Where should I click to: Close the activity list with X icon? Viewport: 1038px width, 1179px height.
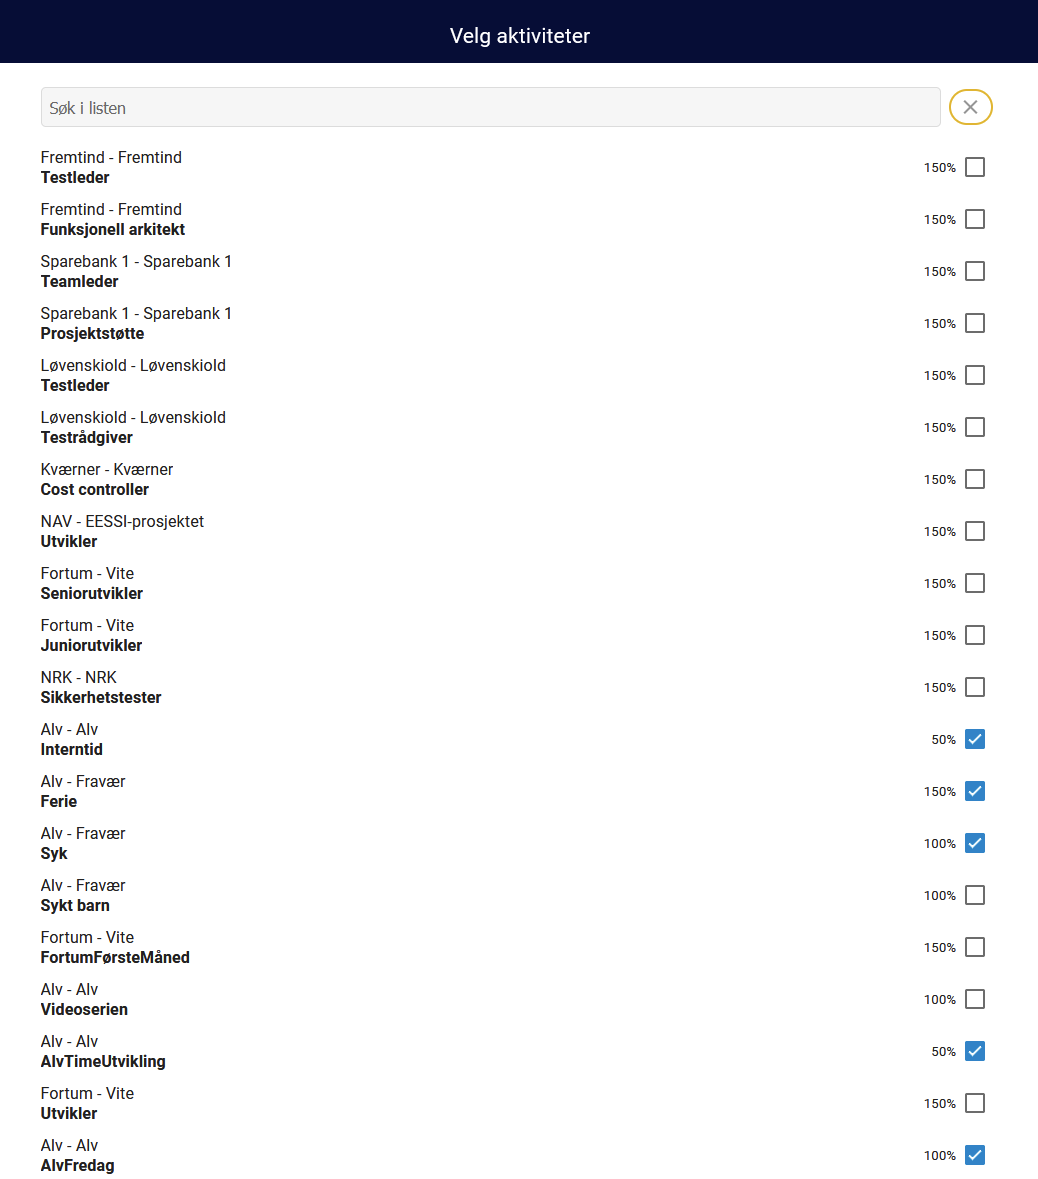[x=970, y=108]
